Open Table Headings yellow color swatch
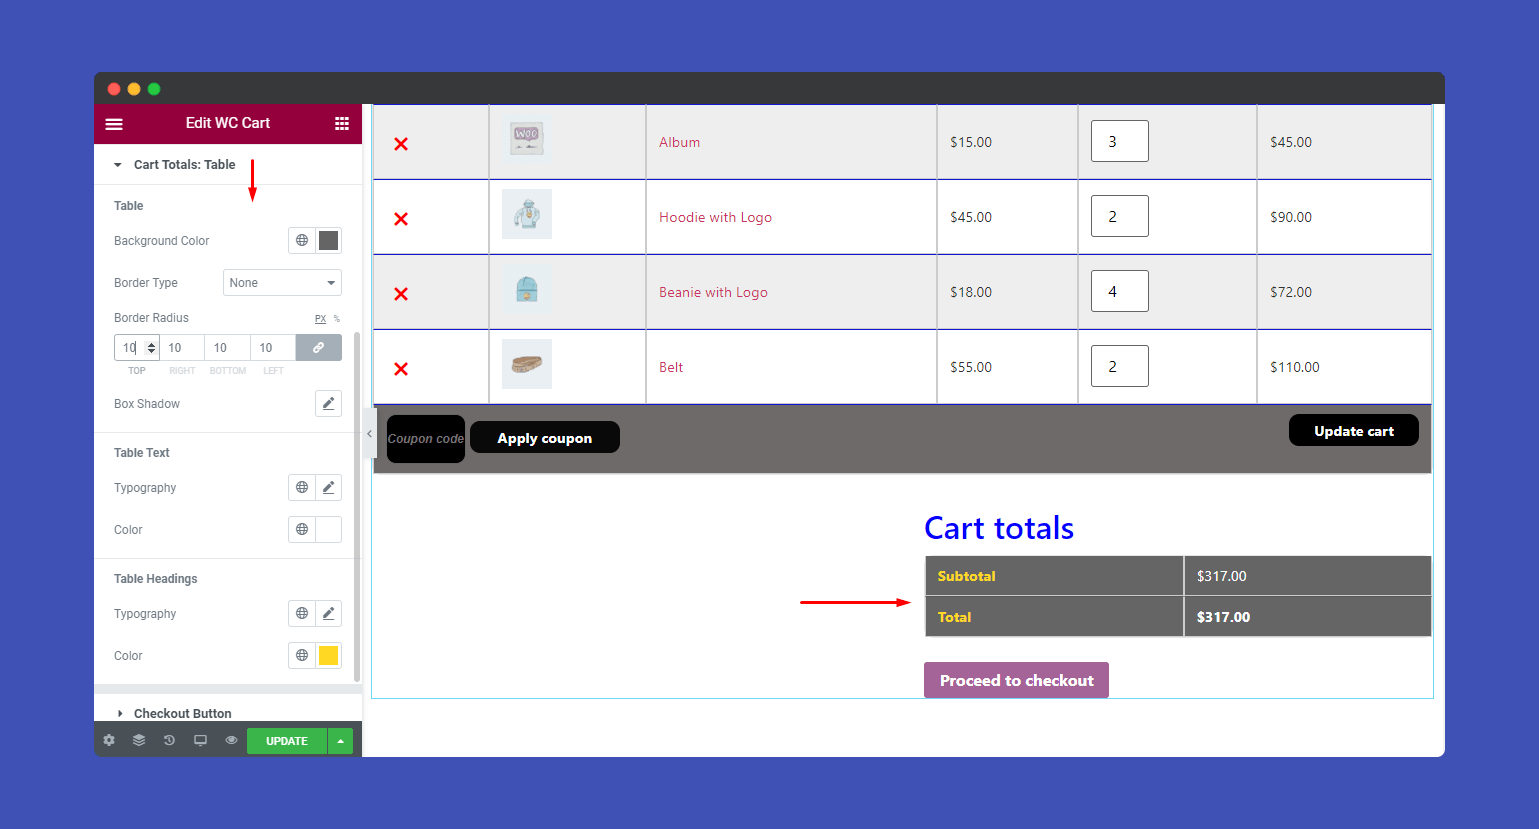 pos(328,655)
